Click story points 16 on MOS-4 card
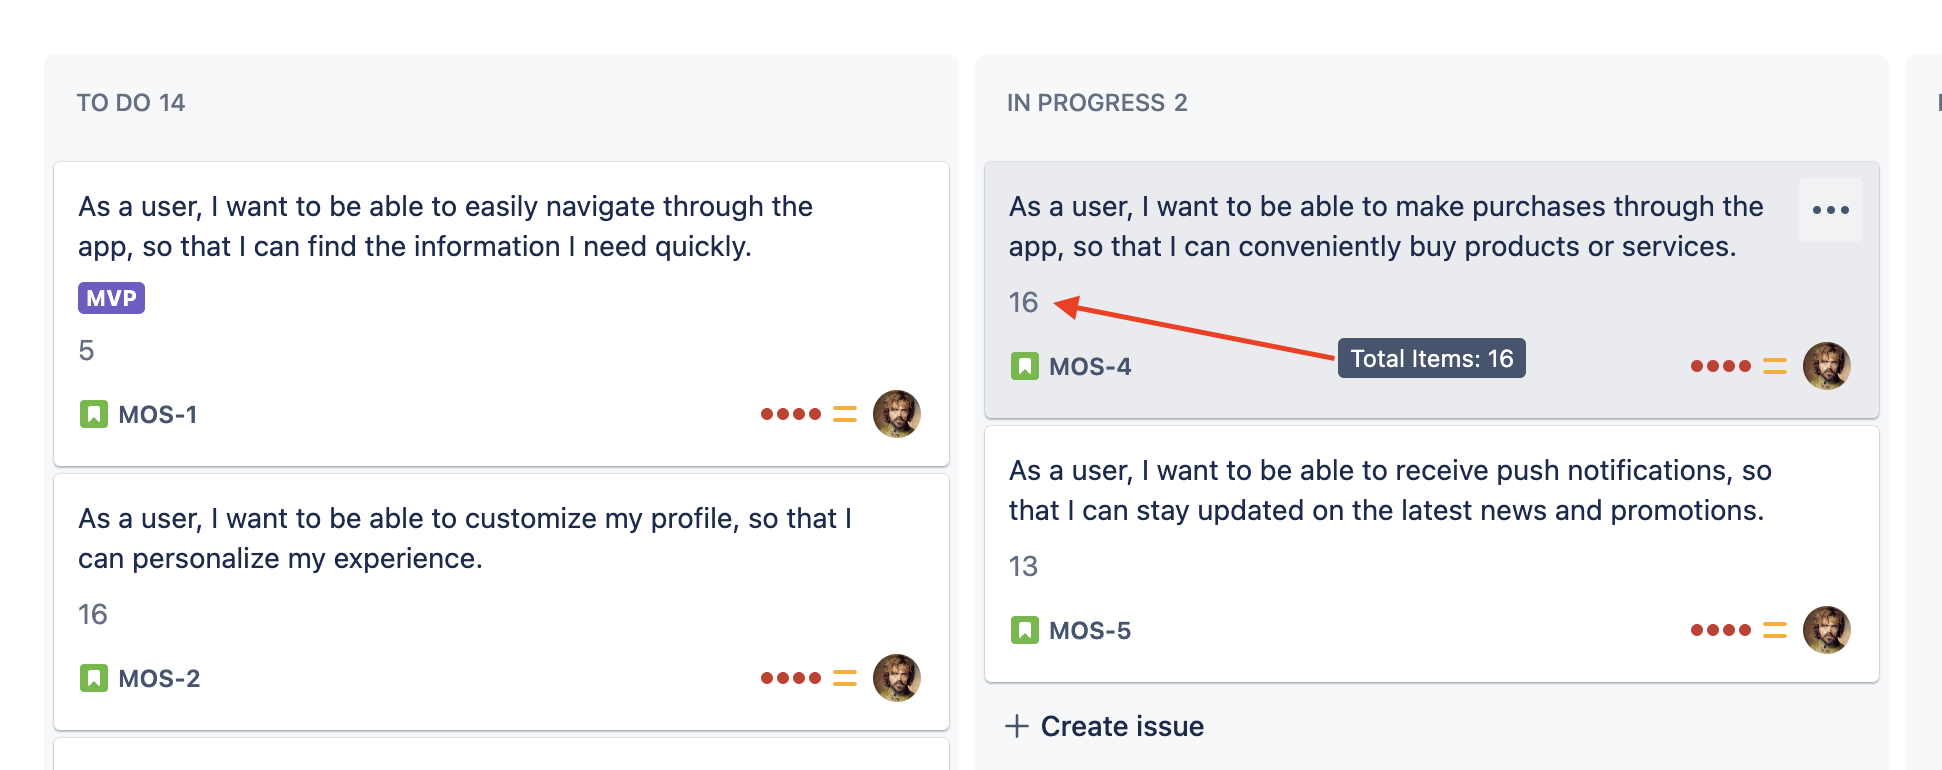1942x770 pixels. pyautogui.click(x=1023, y=302)
